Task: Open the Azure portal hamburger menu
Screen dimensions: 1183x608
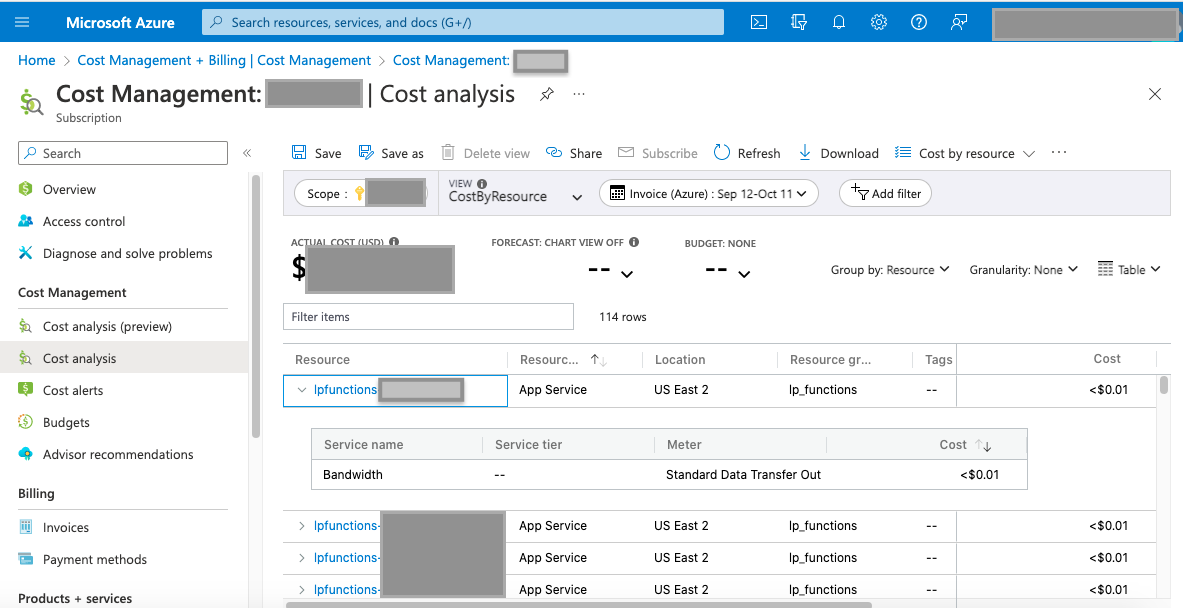Action: [x=22, y=22]
